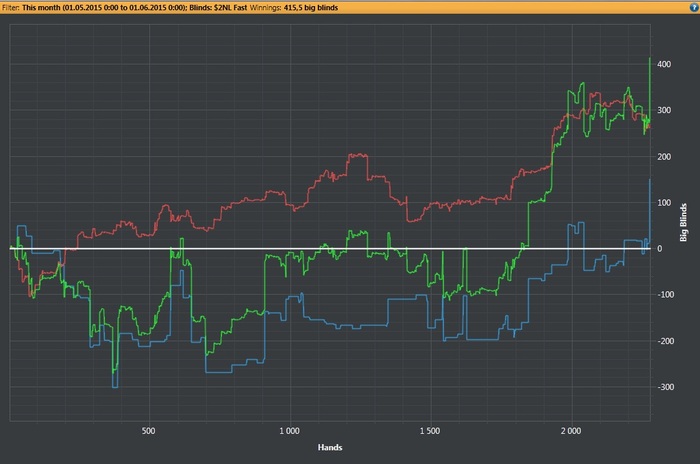Click the 'Winnings: 415,5 big blinds' text

coord(294,8)
